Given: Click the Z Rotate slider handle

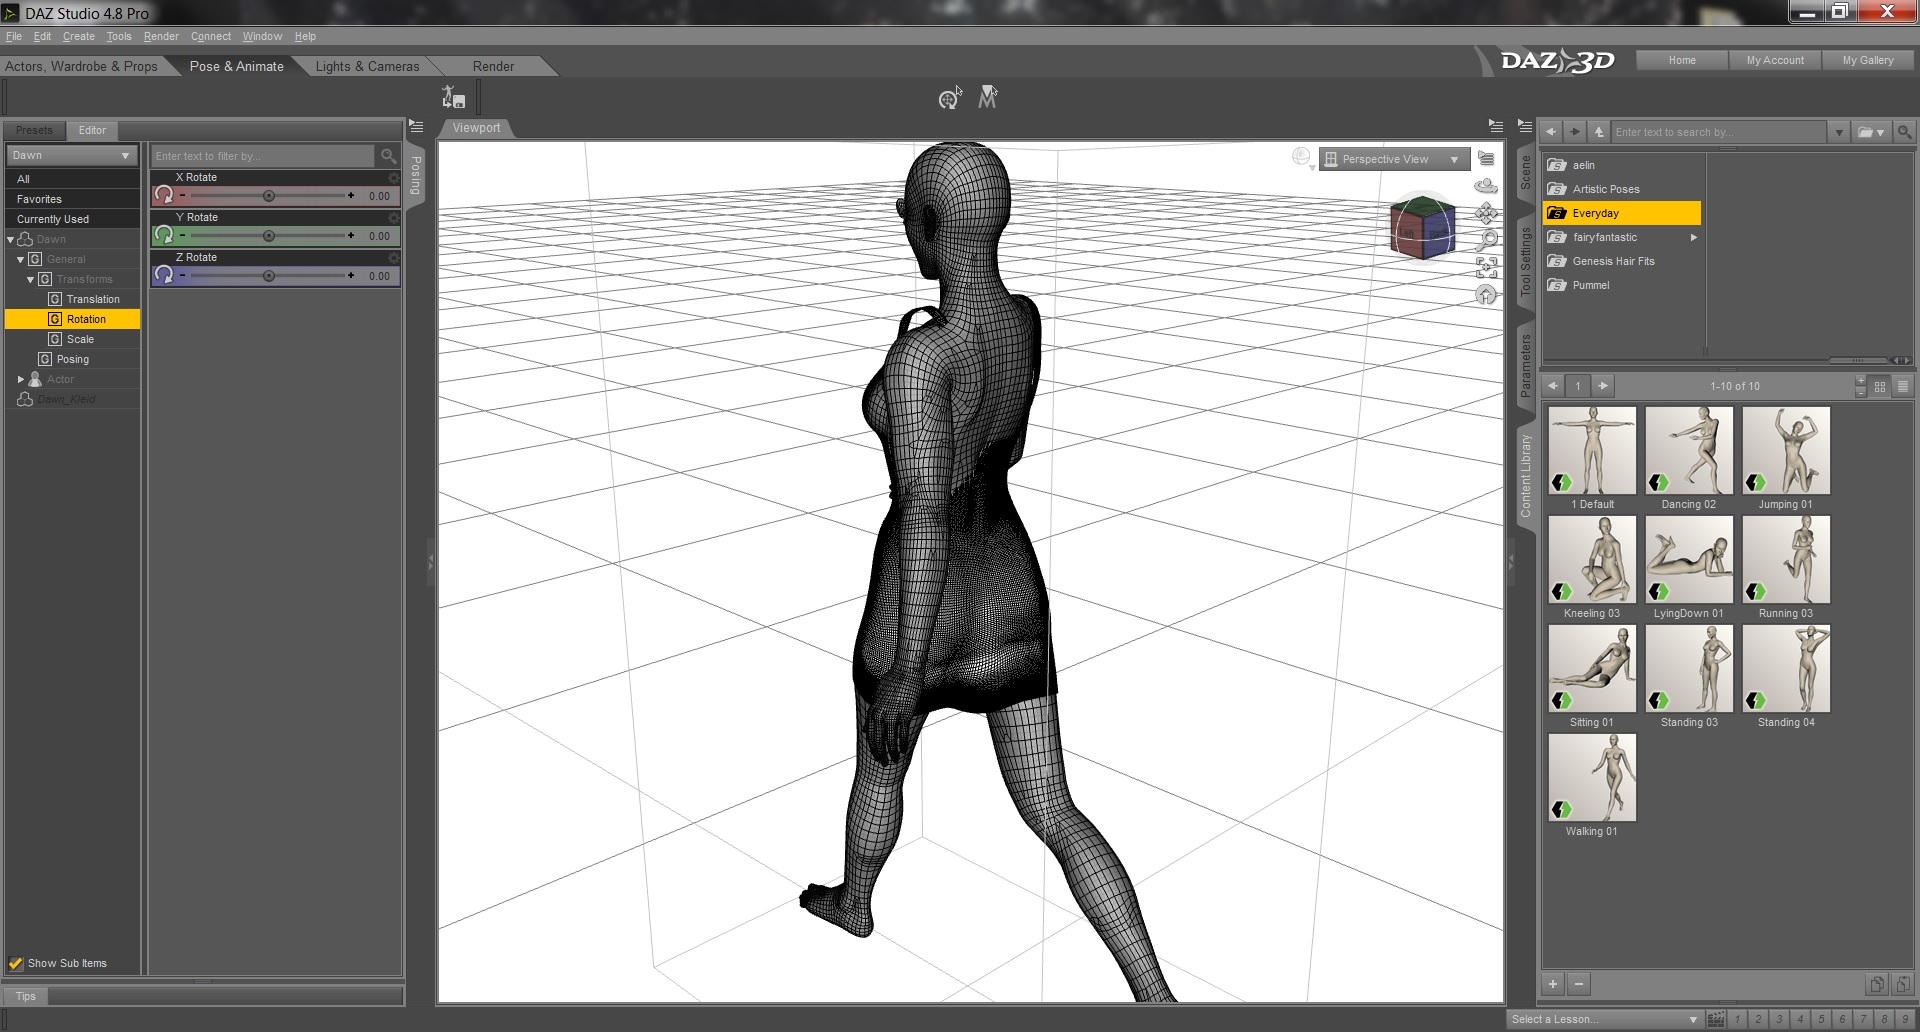Looking at the screenshot, I should pos(269,276).
